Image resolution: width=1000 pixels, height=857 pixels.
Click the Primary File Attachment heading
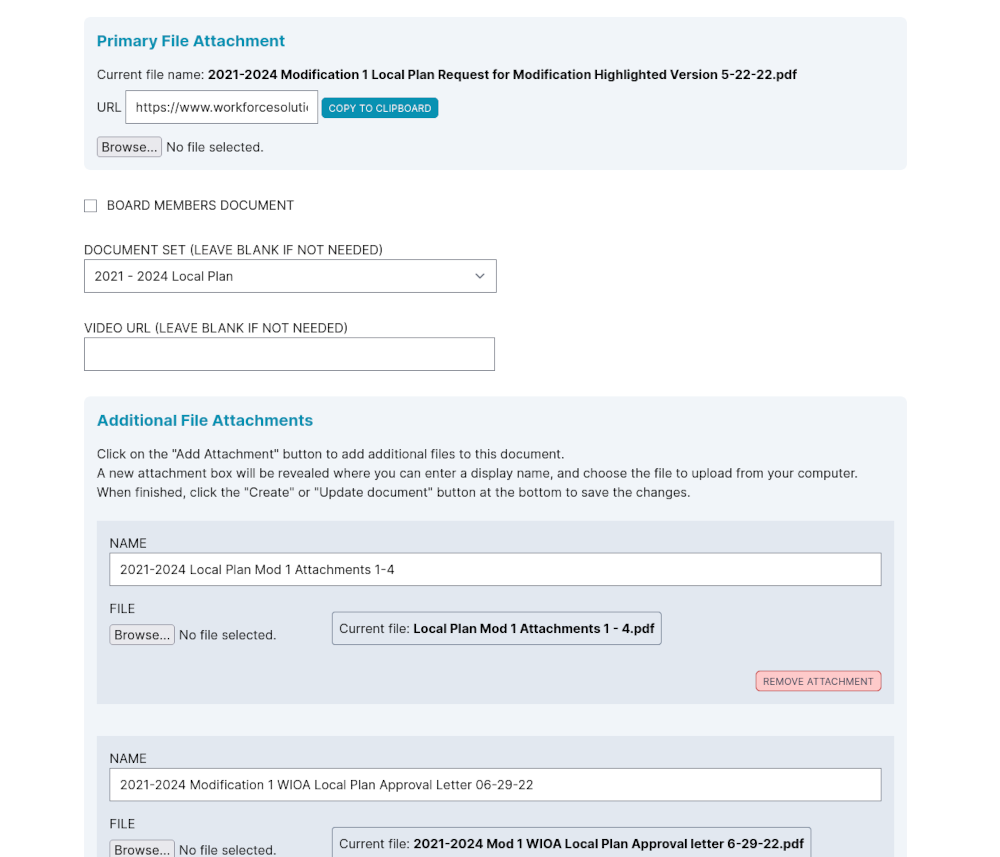(191, 41)
